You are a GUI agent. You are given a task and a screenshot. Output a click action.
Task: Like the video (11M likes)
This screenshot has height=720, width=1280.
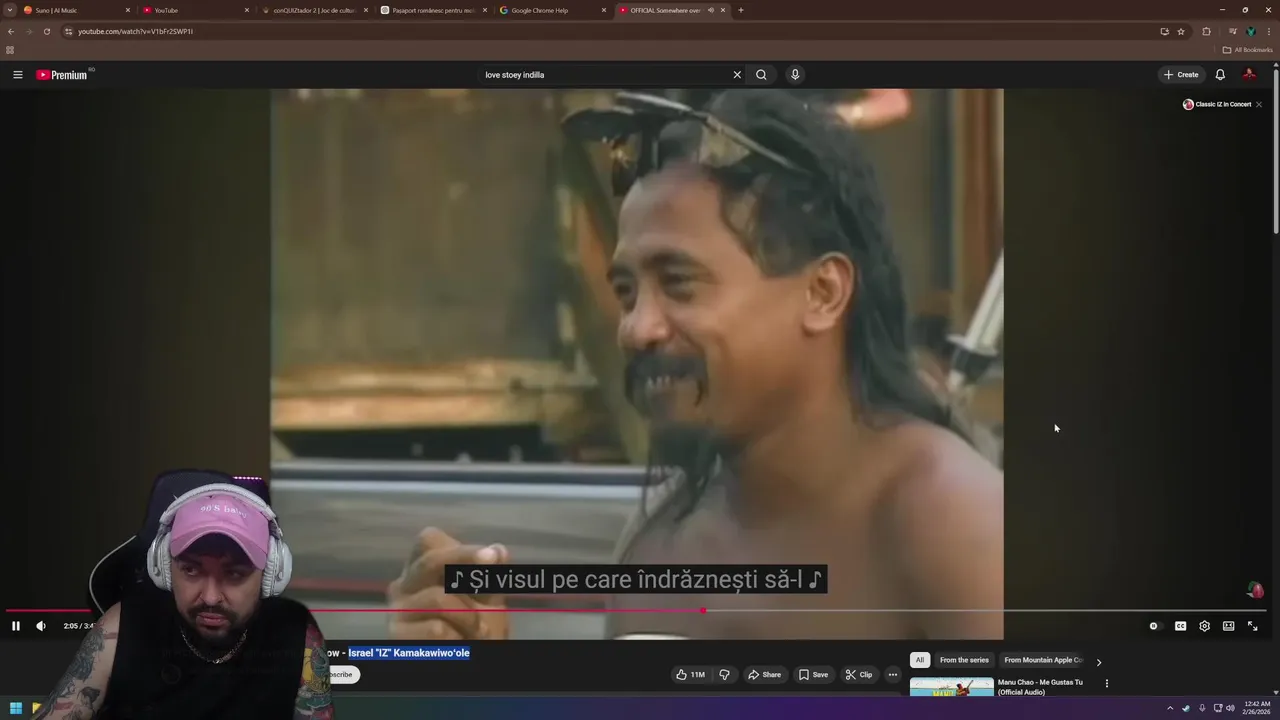pos(690,675)
